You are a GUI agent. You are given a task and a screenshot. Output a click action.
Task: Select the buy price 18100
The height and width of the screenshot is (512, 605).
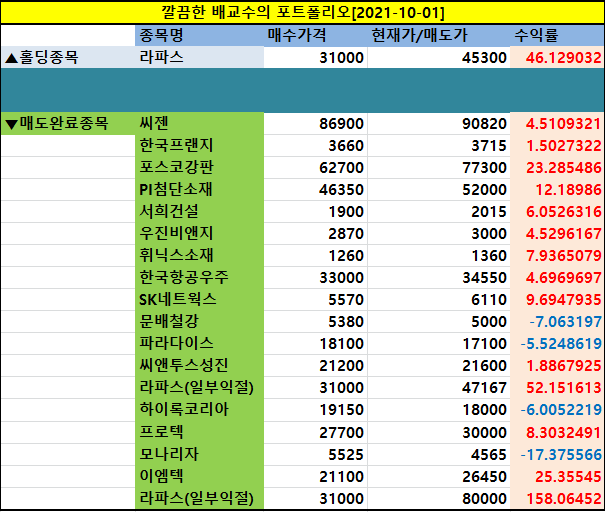coord(316,343)
